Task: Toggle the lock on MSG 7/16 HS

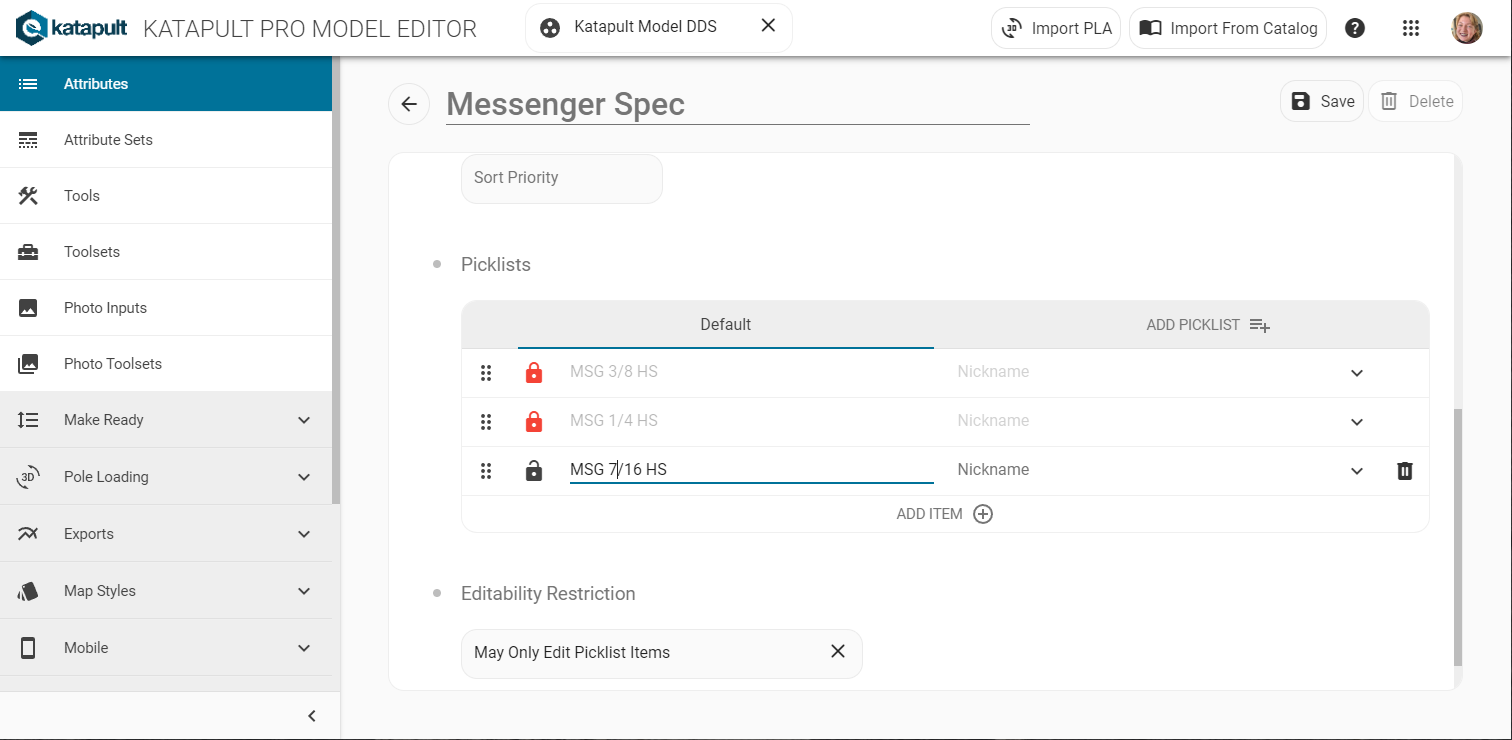Action: [534, 471]
